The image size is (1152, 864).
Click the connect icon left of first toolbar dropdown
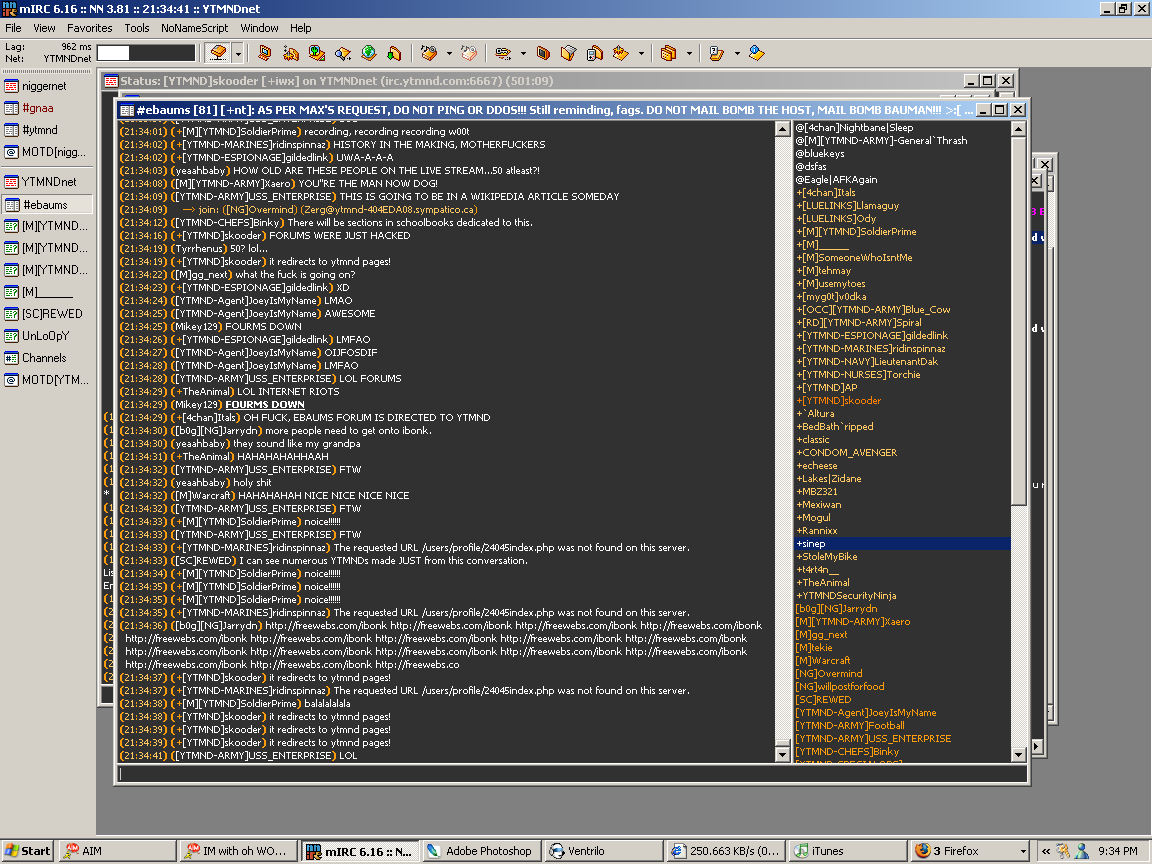(x=218, y=52)
